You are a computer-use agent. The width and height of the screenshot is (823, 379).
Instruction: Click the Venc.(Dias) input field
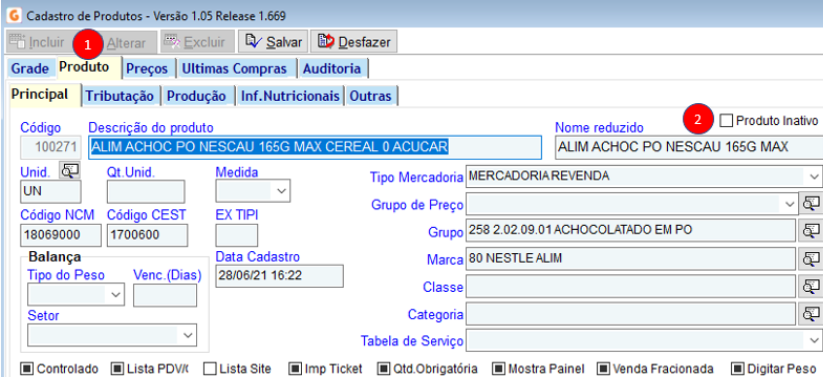coord(165,296)
